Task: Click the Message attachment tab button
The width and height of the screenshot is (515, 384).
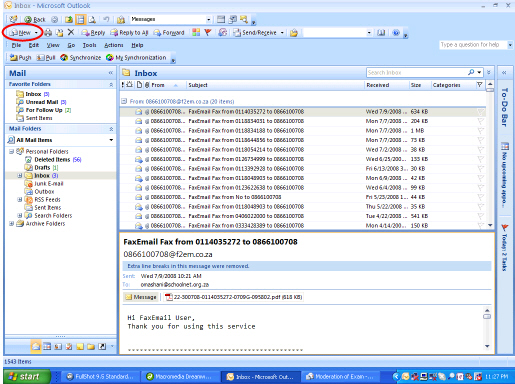Action: pos(141,297)
